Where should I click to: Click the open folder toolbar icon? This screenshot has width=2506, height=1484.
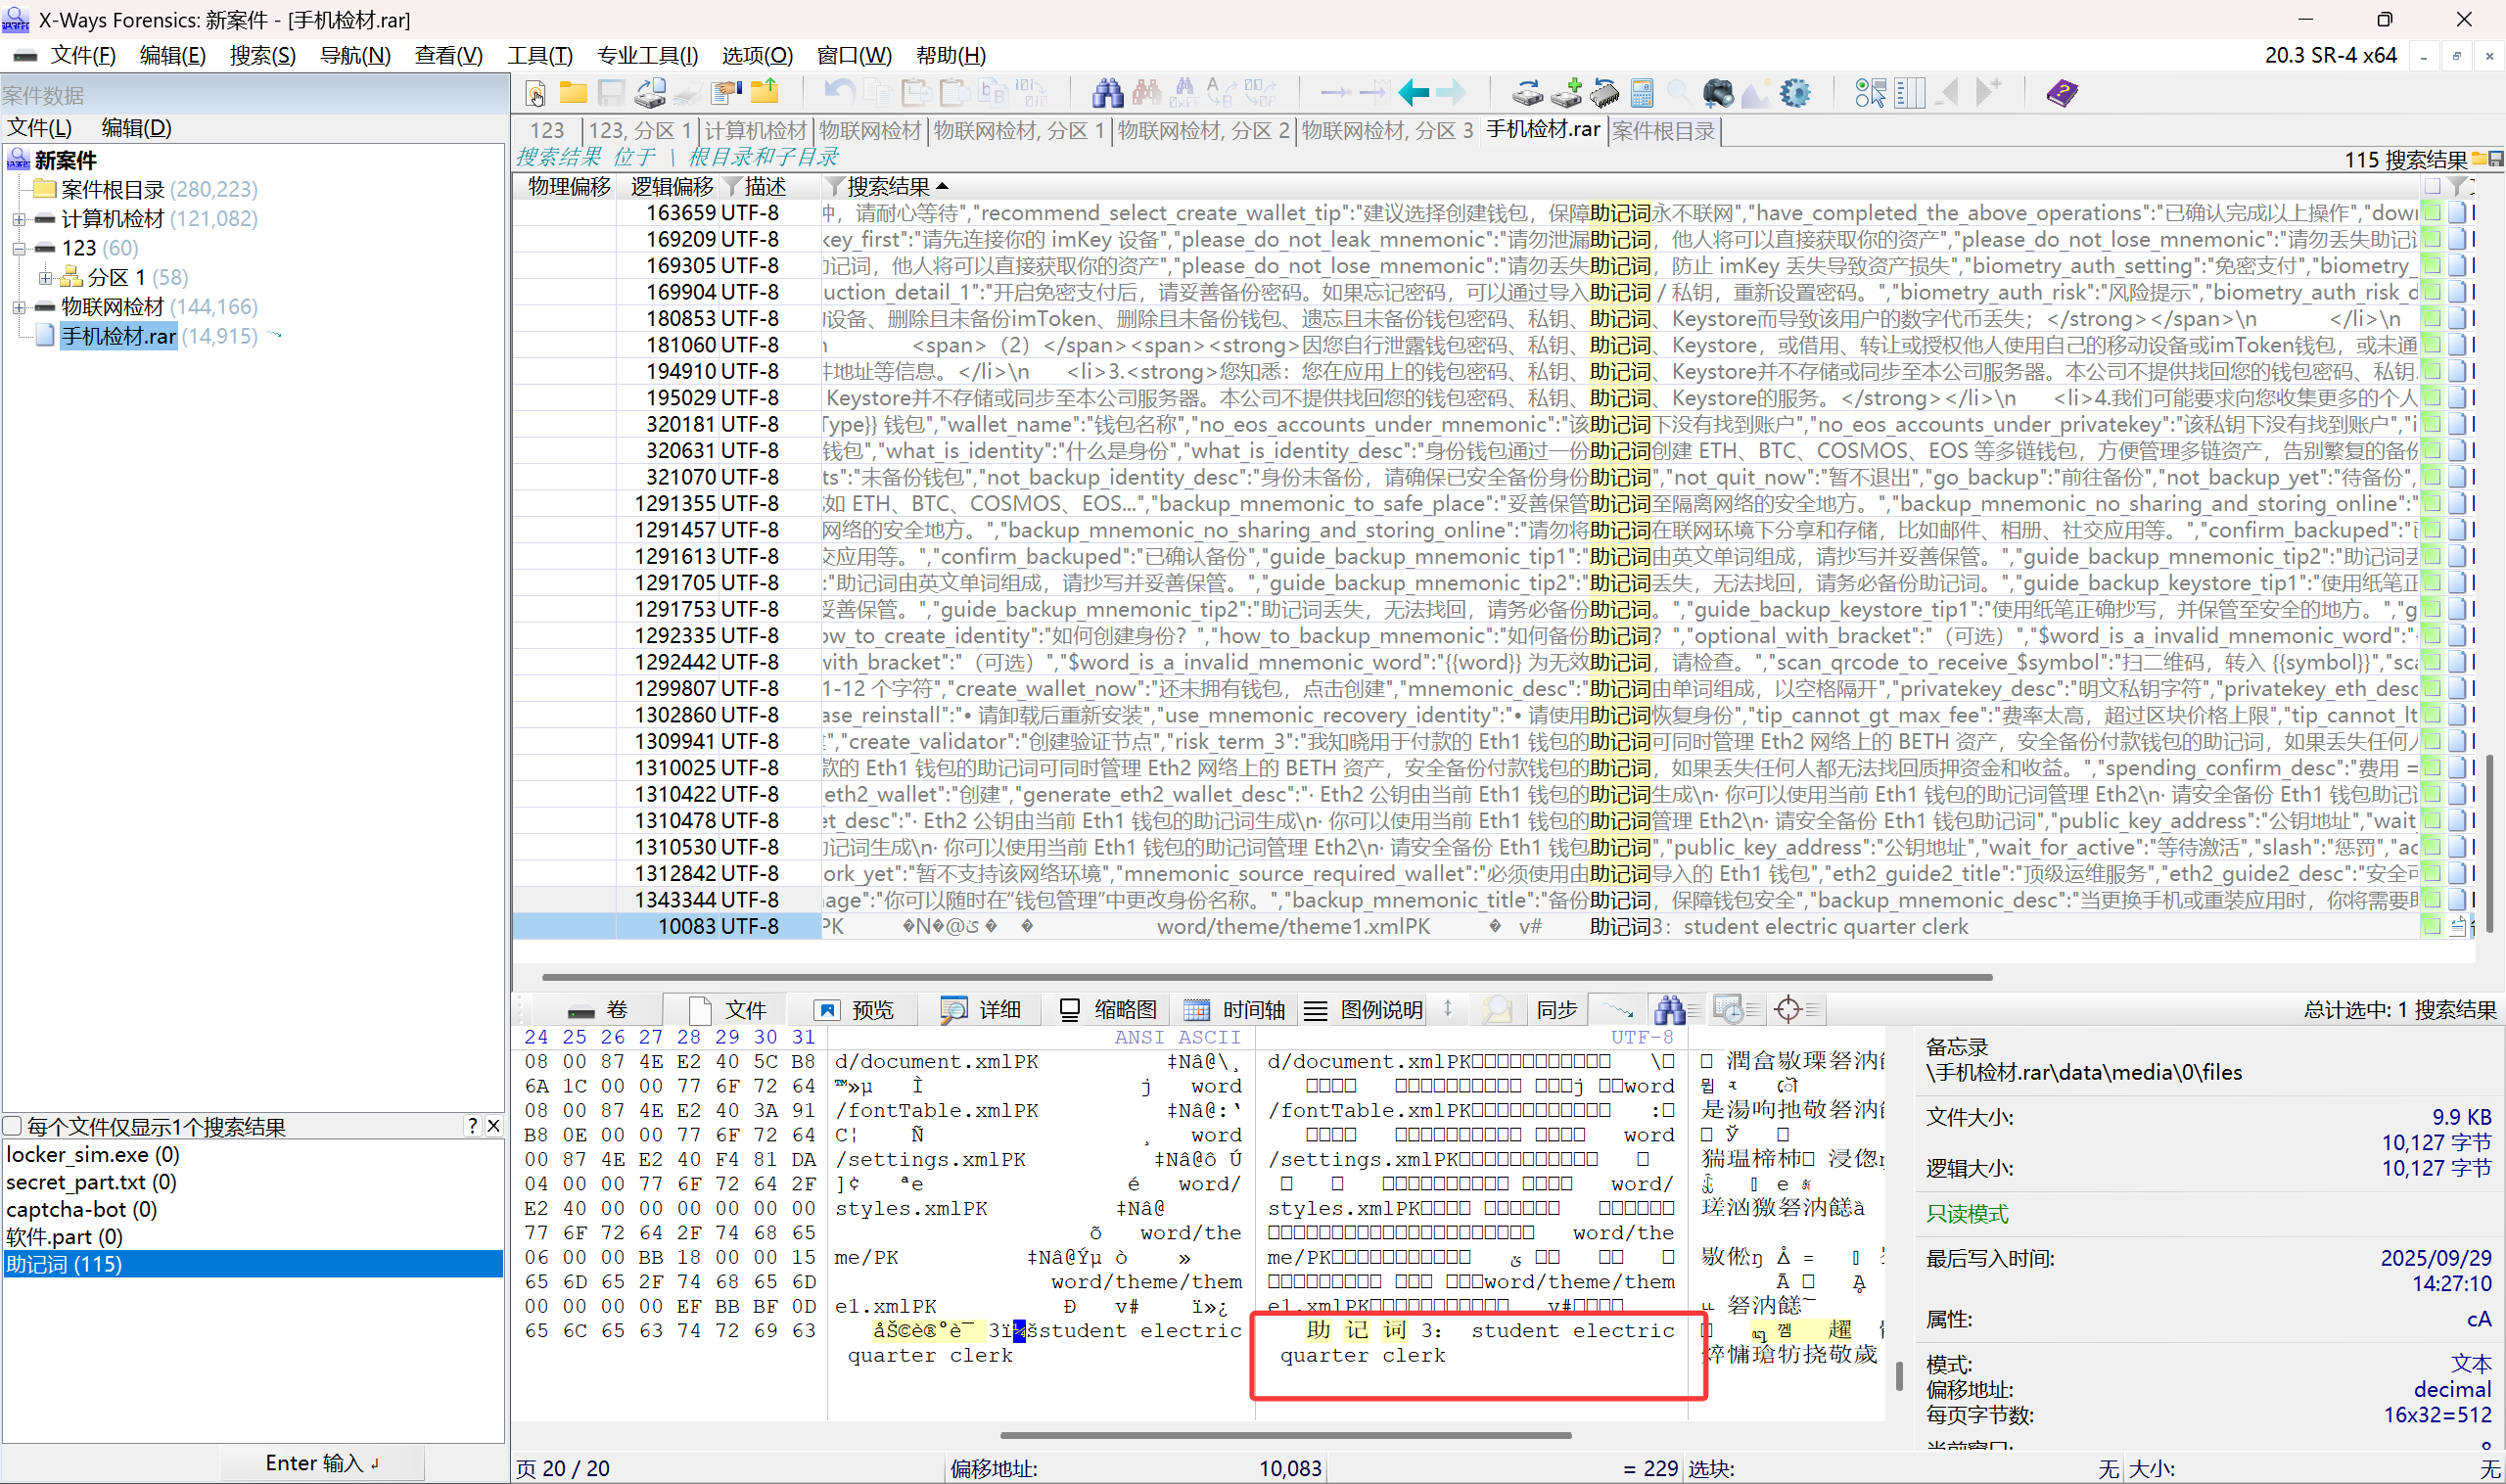(573, 94)
